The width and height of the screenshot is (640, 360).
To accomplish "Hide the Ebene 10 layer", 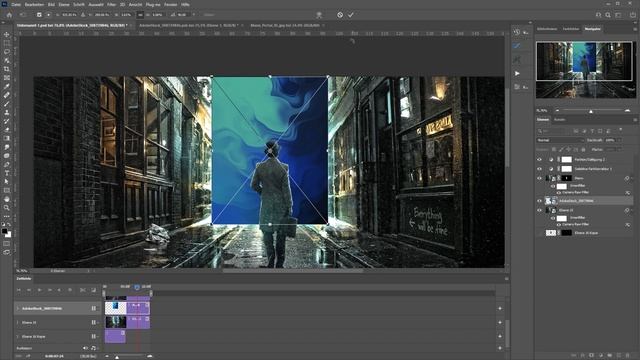I will click(x=540, y=210).
